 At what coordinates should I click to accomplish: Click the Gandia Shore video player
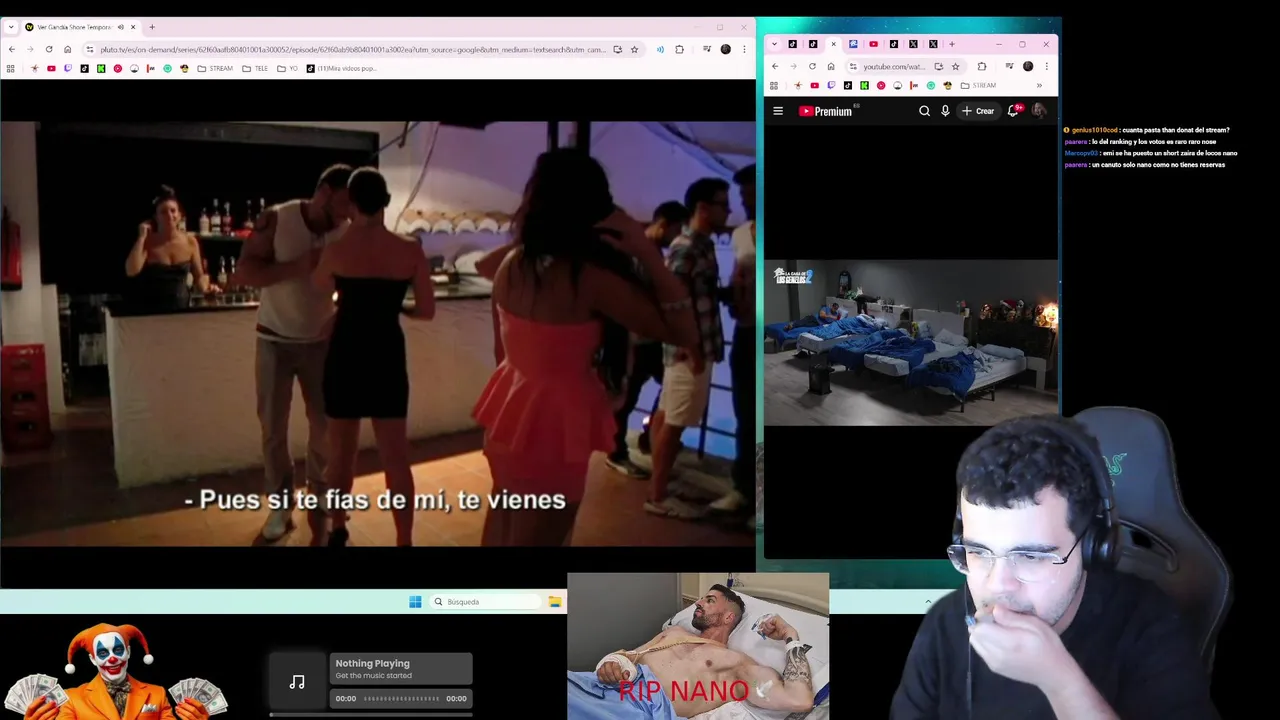point(378,333)
